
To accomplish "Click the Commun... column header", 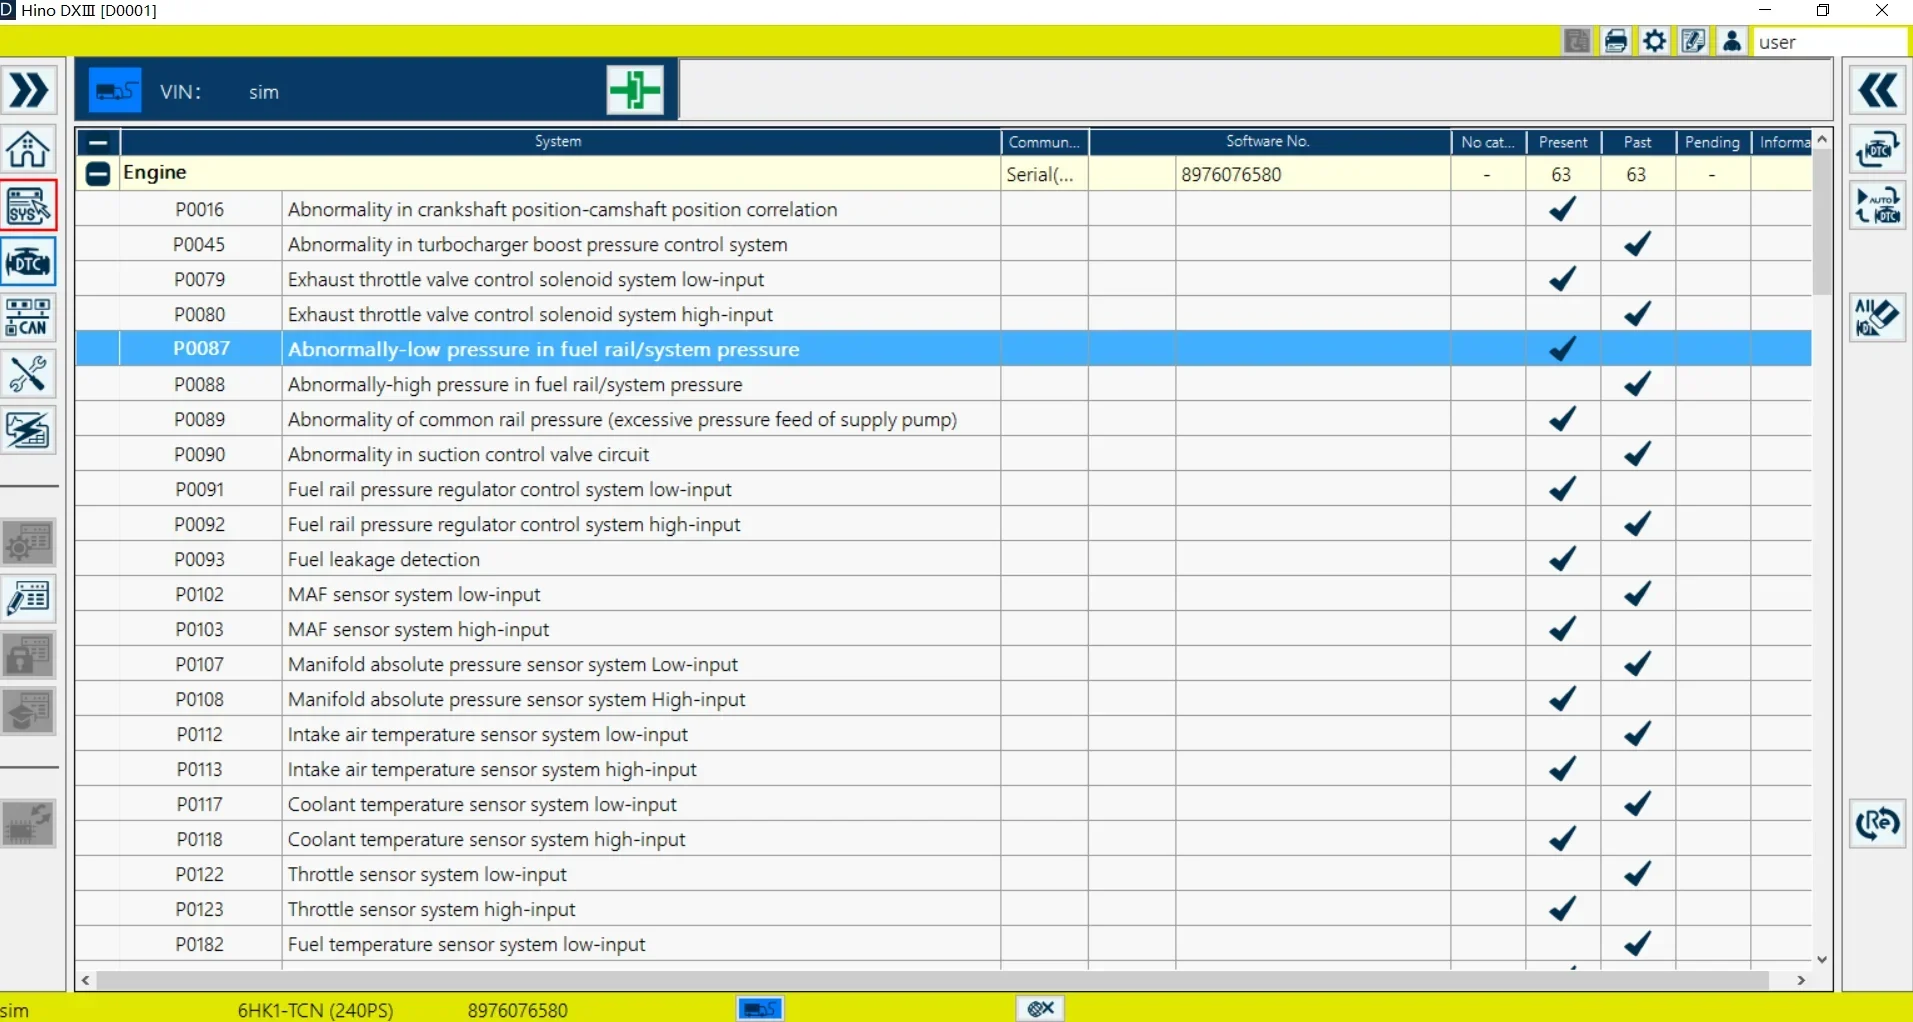I will [x=1044, y=142].
